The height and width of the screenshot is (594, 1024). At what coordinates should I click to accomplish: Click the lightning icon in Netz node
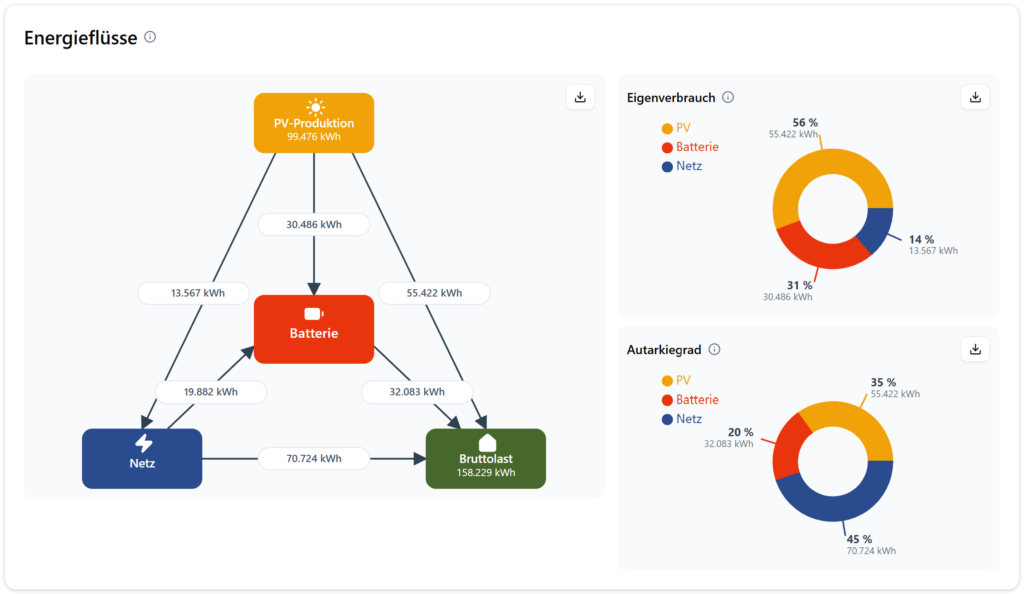pos(143,443)
